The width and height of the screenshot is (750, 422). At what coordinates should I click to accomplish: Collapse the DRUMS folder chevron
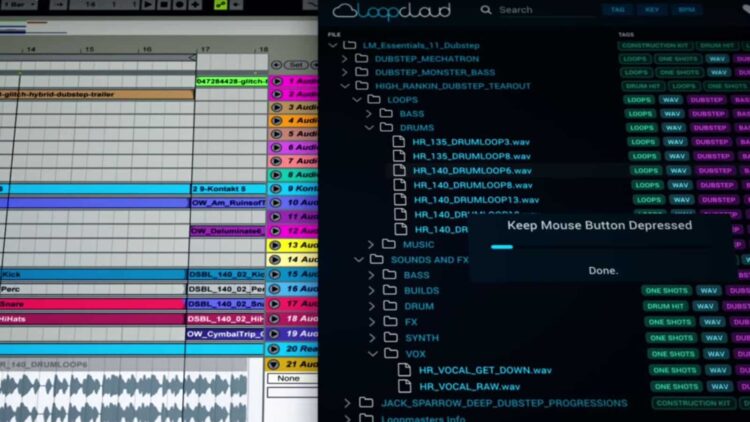pos(369,128)
